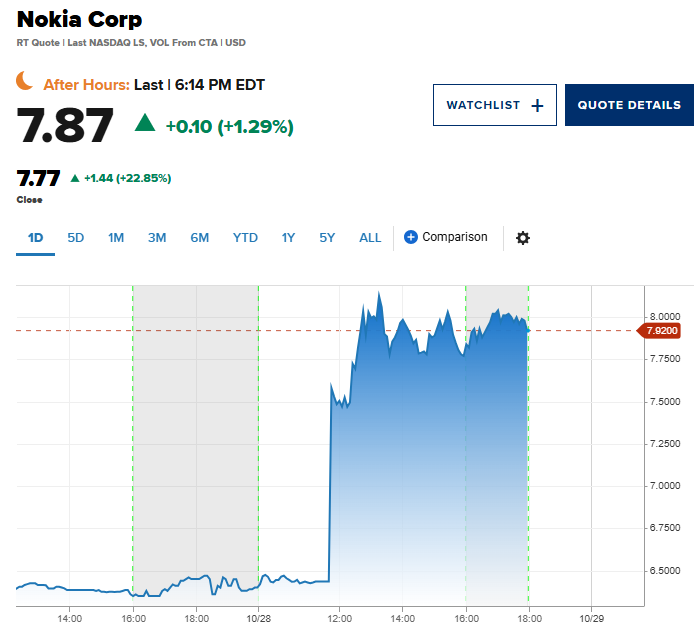This screenshot has width=695, height=637.
Task: Click the after hours moon icon
Action: coord(25,82)
